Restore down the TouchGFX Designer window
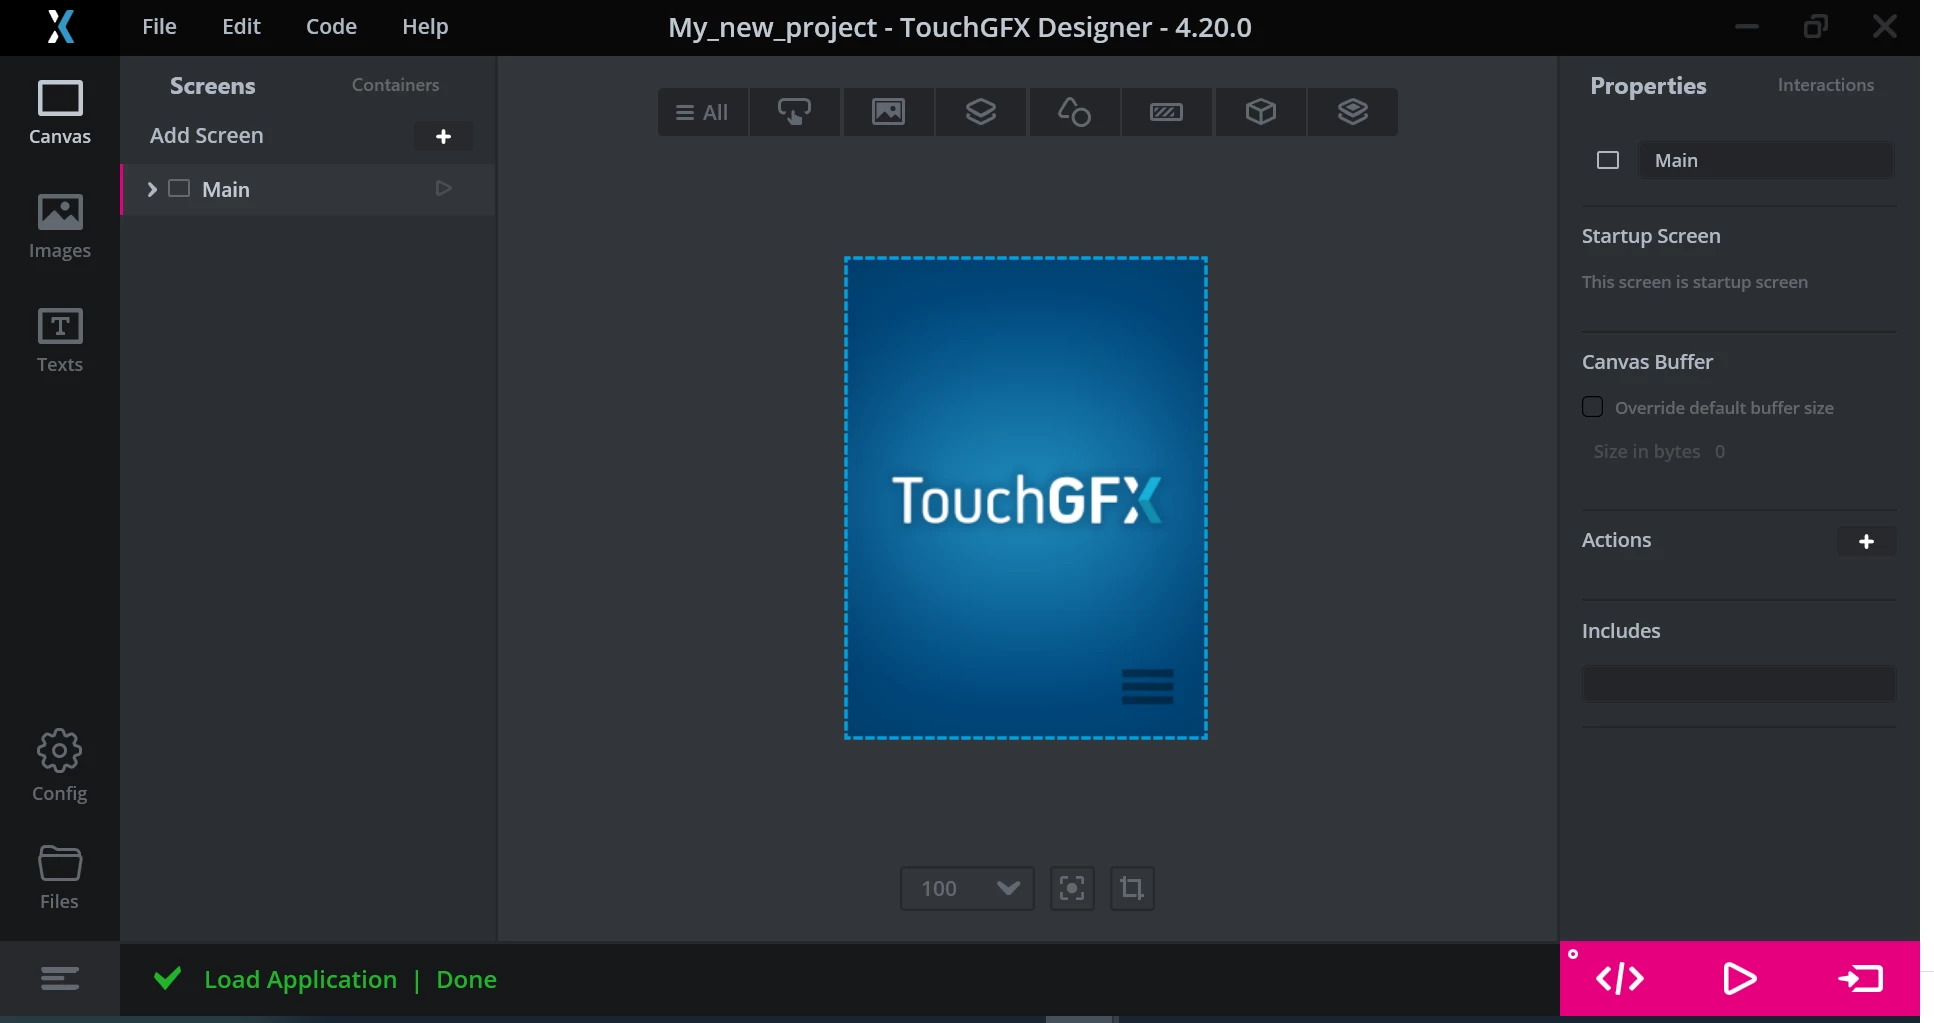Viewport: 1934px width, 1023px height. (x=1816, y=27)
